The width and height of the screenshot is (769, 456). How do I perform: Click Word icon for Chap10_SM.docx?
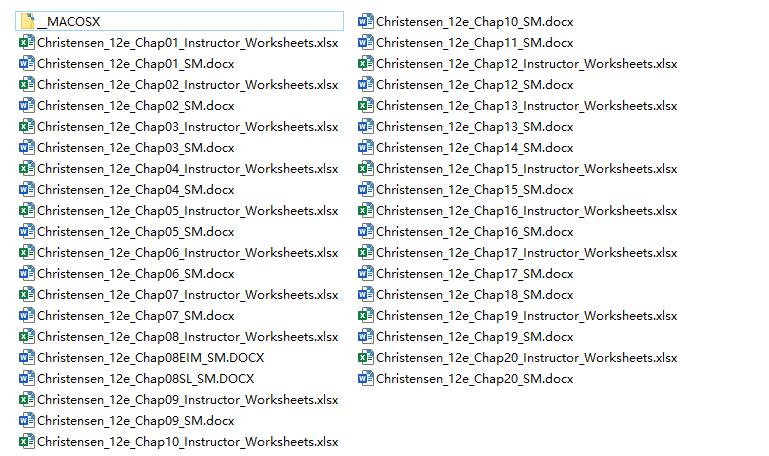tap(366, 21)
